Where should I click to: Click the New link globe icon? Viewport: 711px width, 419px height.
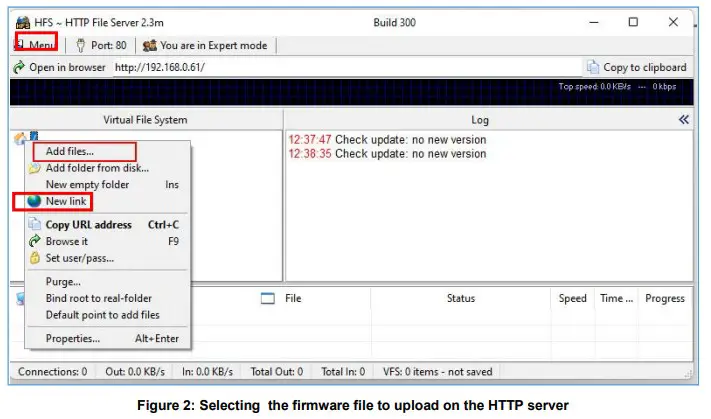pyautogui.click(x=35, y=202)
